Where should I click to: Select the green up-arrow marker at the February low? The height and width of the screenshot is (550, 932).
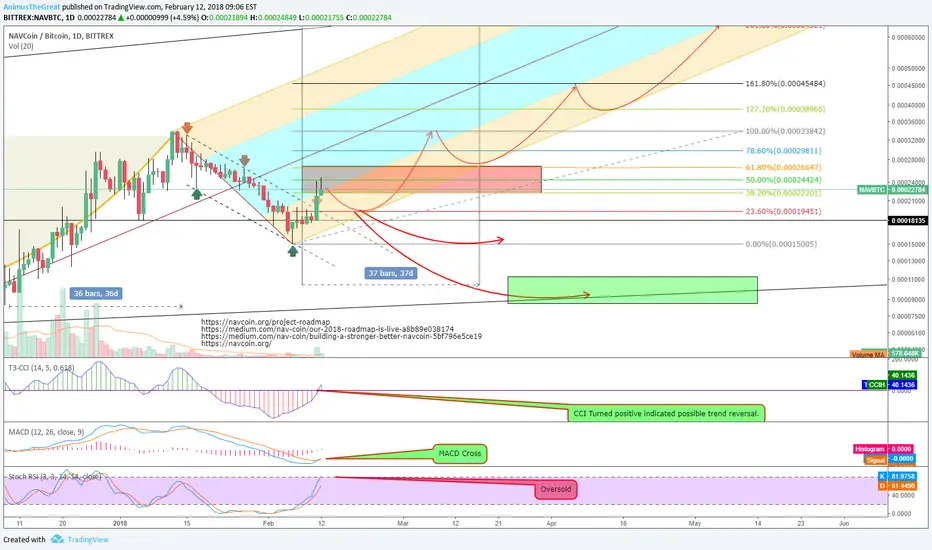292,251
